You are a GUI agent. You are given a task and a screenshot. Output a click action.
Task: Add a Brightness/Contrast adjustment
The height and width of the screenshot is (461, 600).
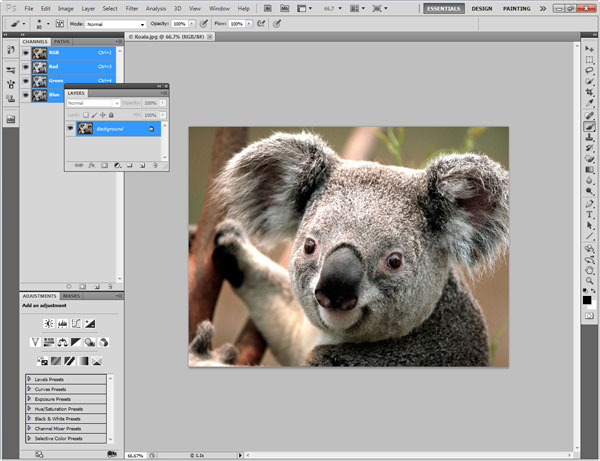[47, 324]
